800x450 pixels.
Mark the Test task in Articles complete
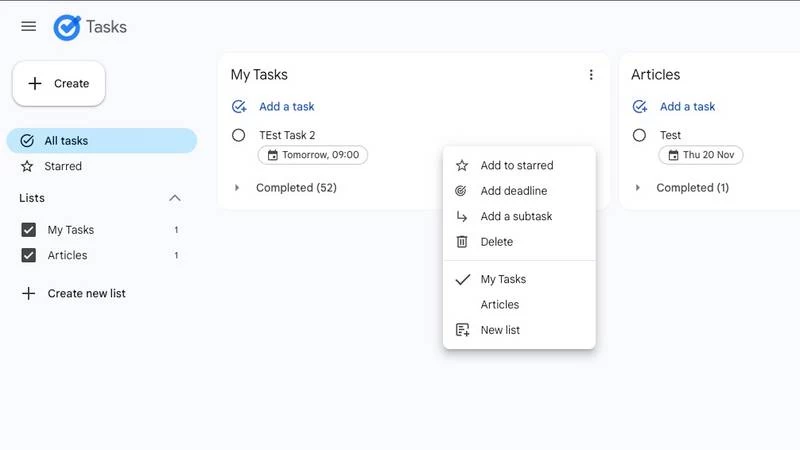(x=639, y=135)
